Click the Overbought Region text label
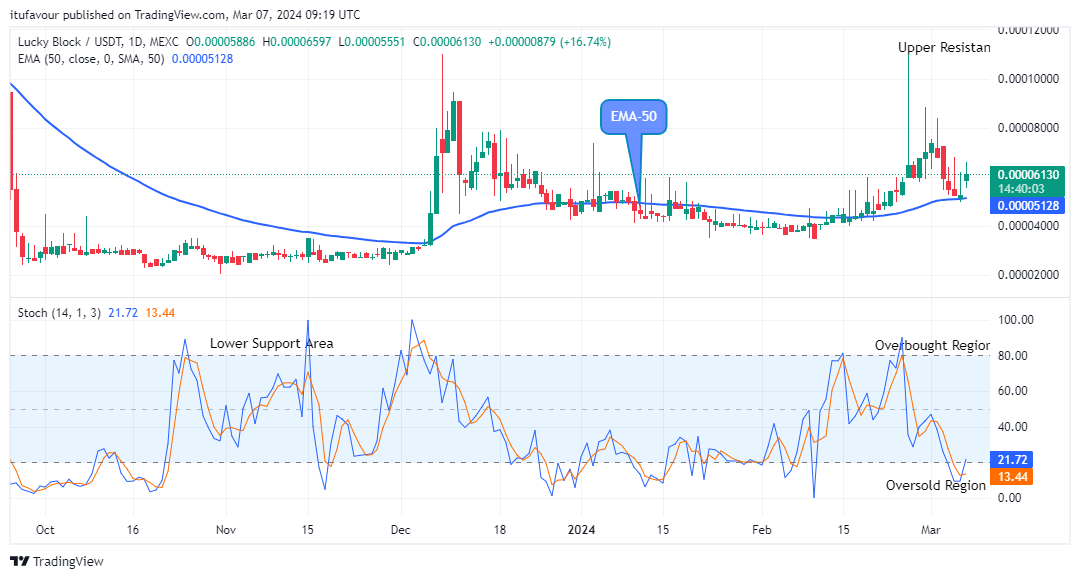 933,346
